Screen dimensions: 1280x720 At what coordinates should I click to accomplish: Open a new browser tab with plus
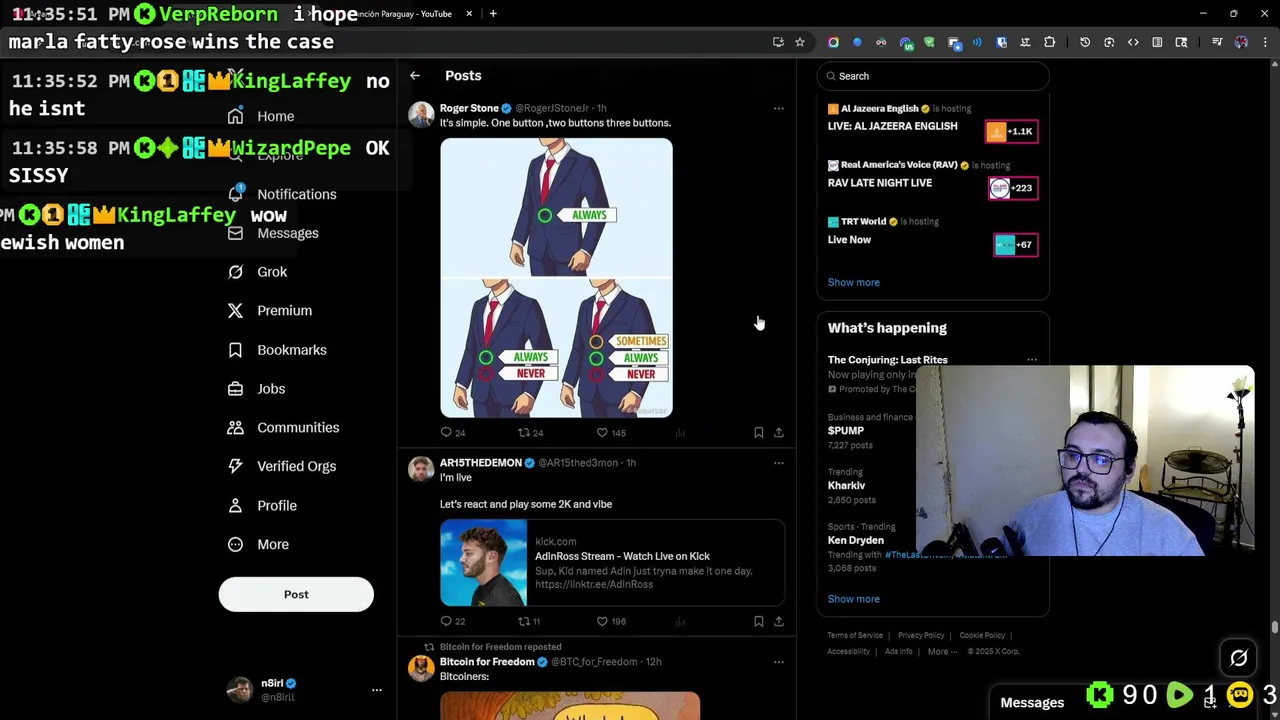tap(493, 14)
